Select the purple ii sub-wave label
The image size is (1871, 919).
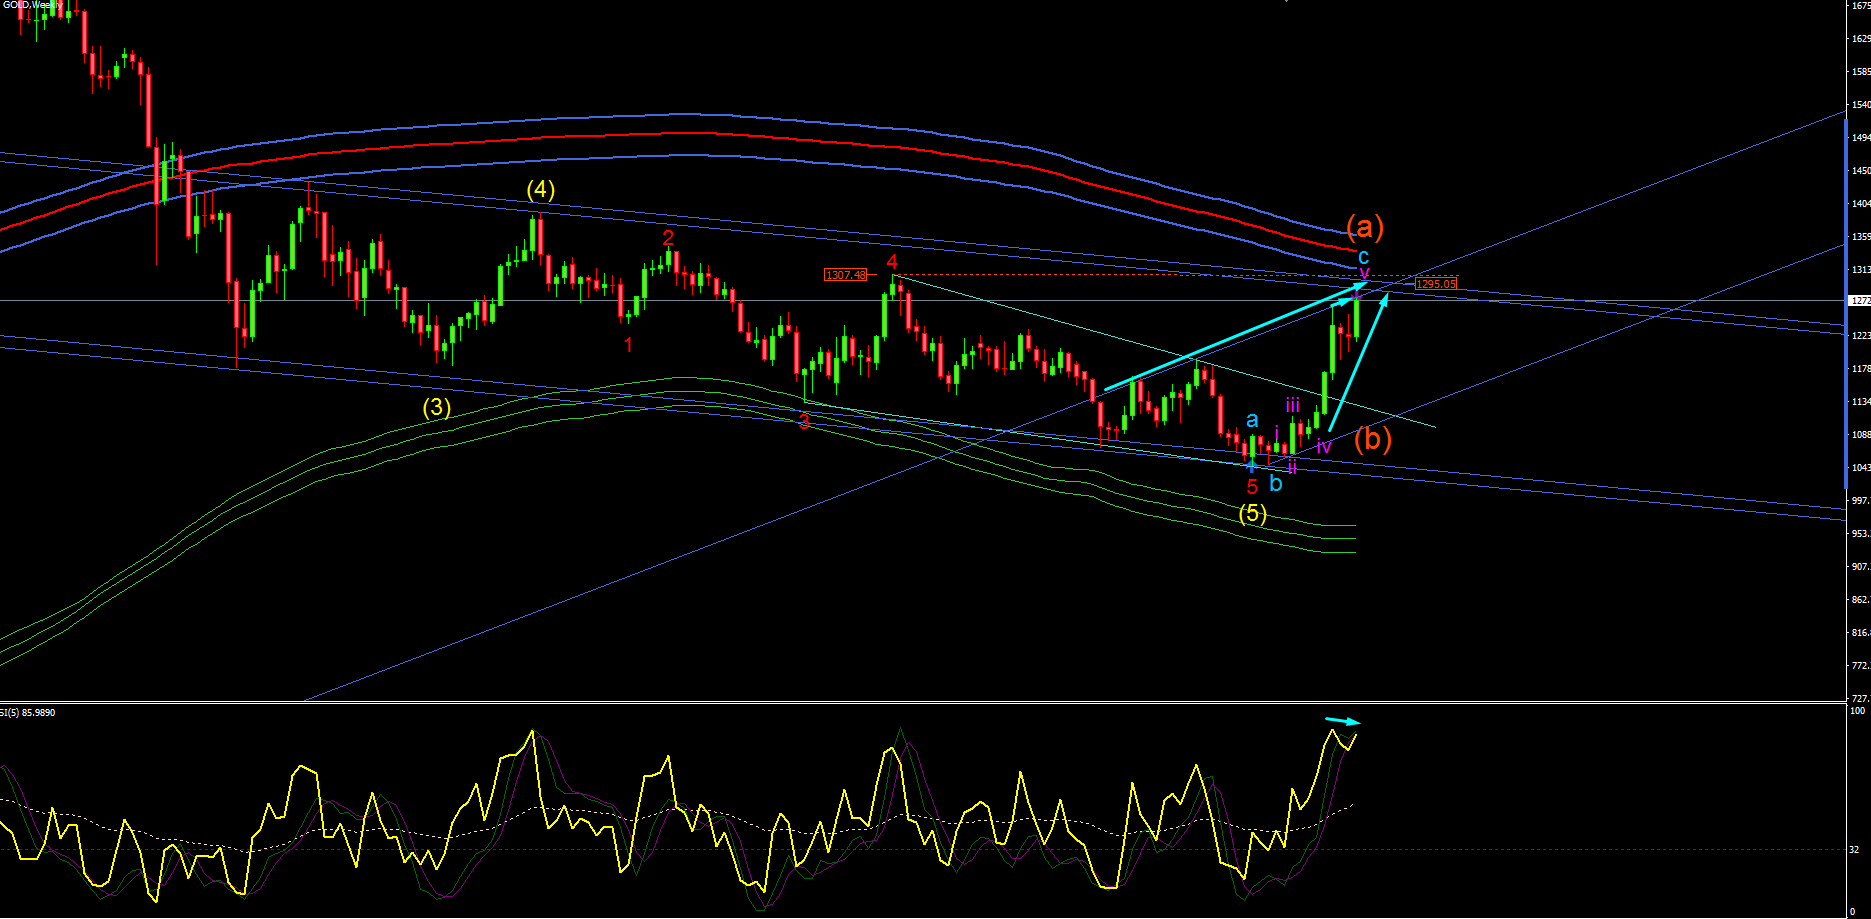pos(1292,467)
